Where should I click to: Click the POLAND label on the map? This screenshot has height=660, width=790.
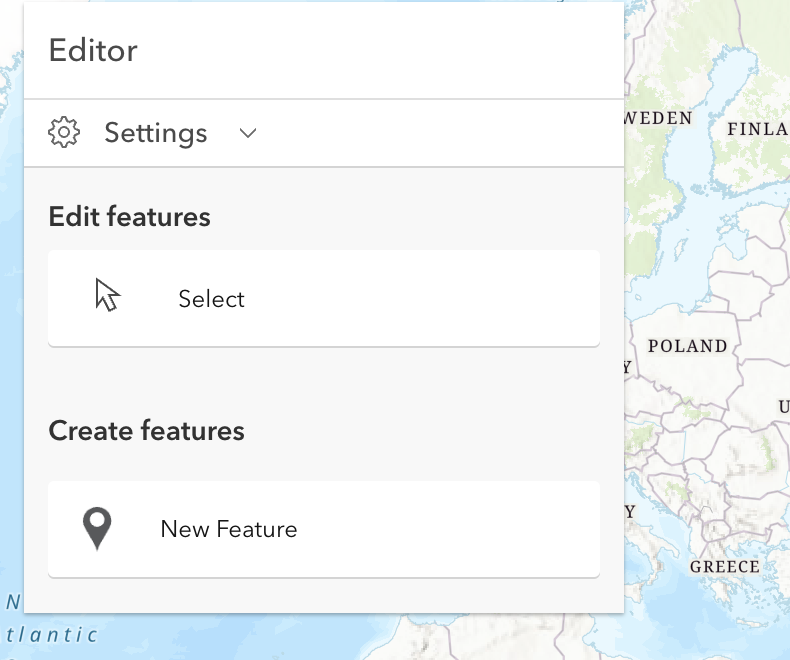click(x=687, y=347)
